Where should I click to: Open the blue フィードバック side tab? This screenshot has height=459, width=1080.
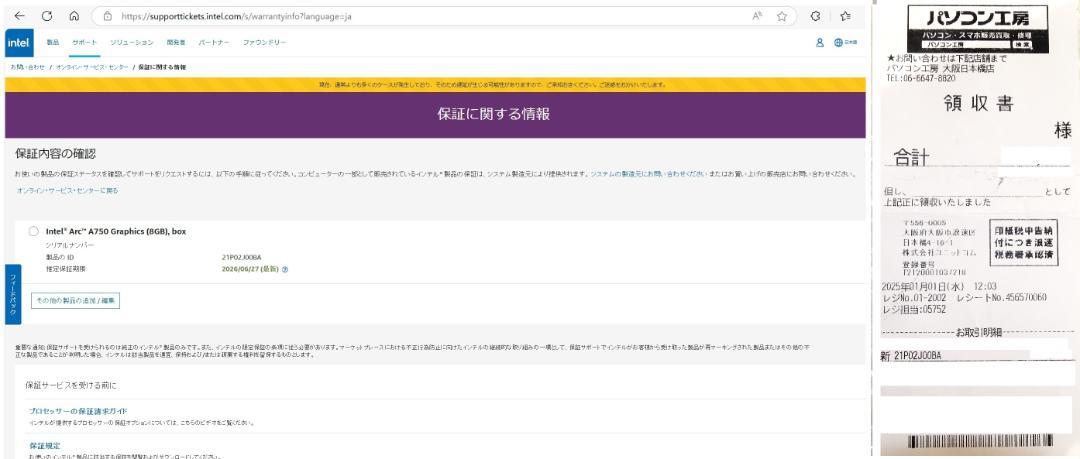13,294
